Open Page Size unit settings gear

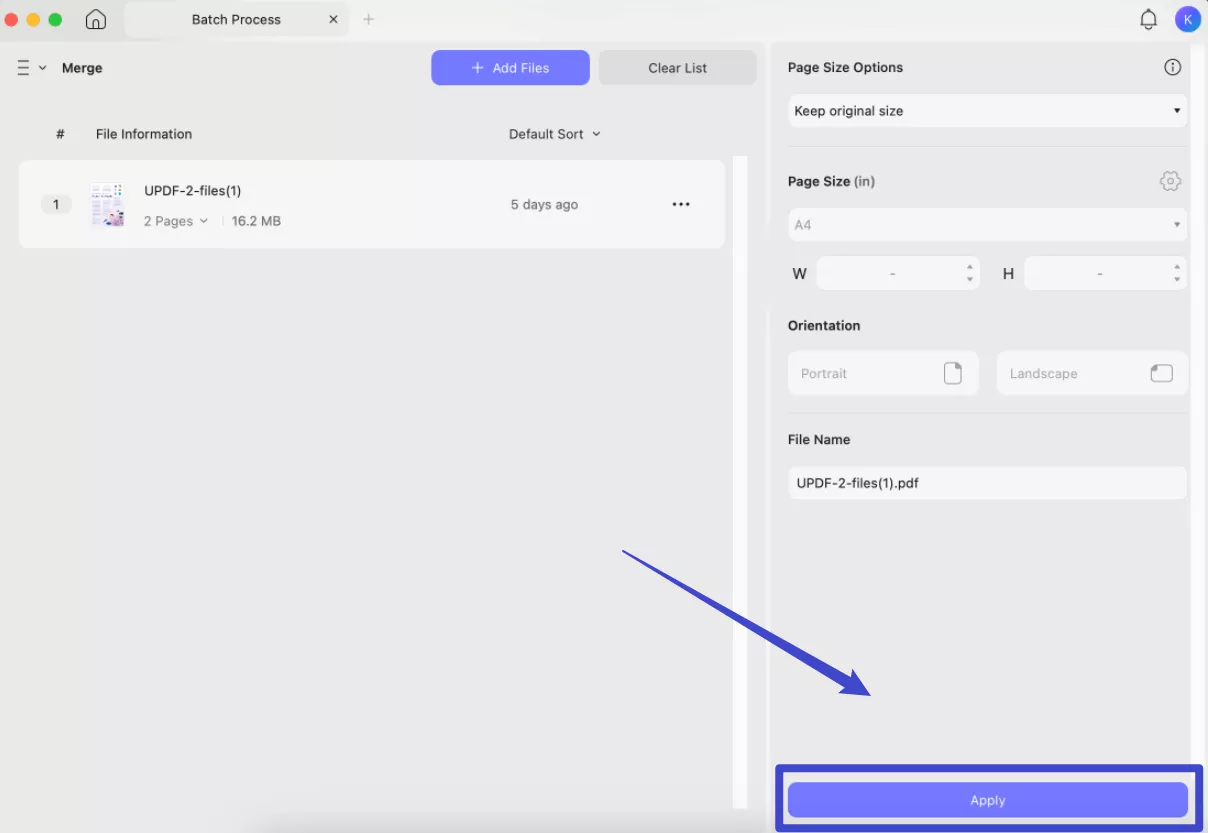1170,181
